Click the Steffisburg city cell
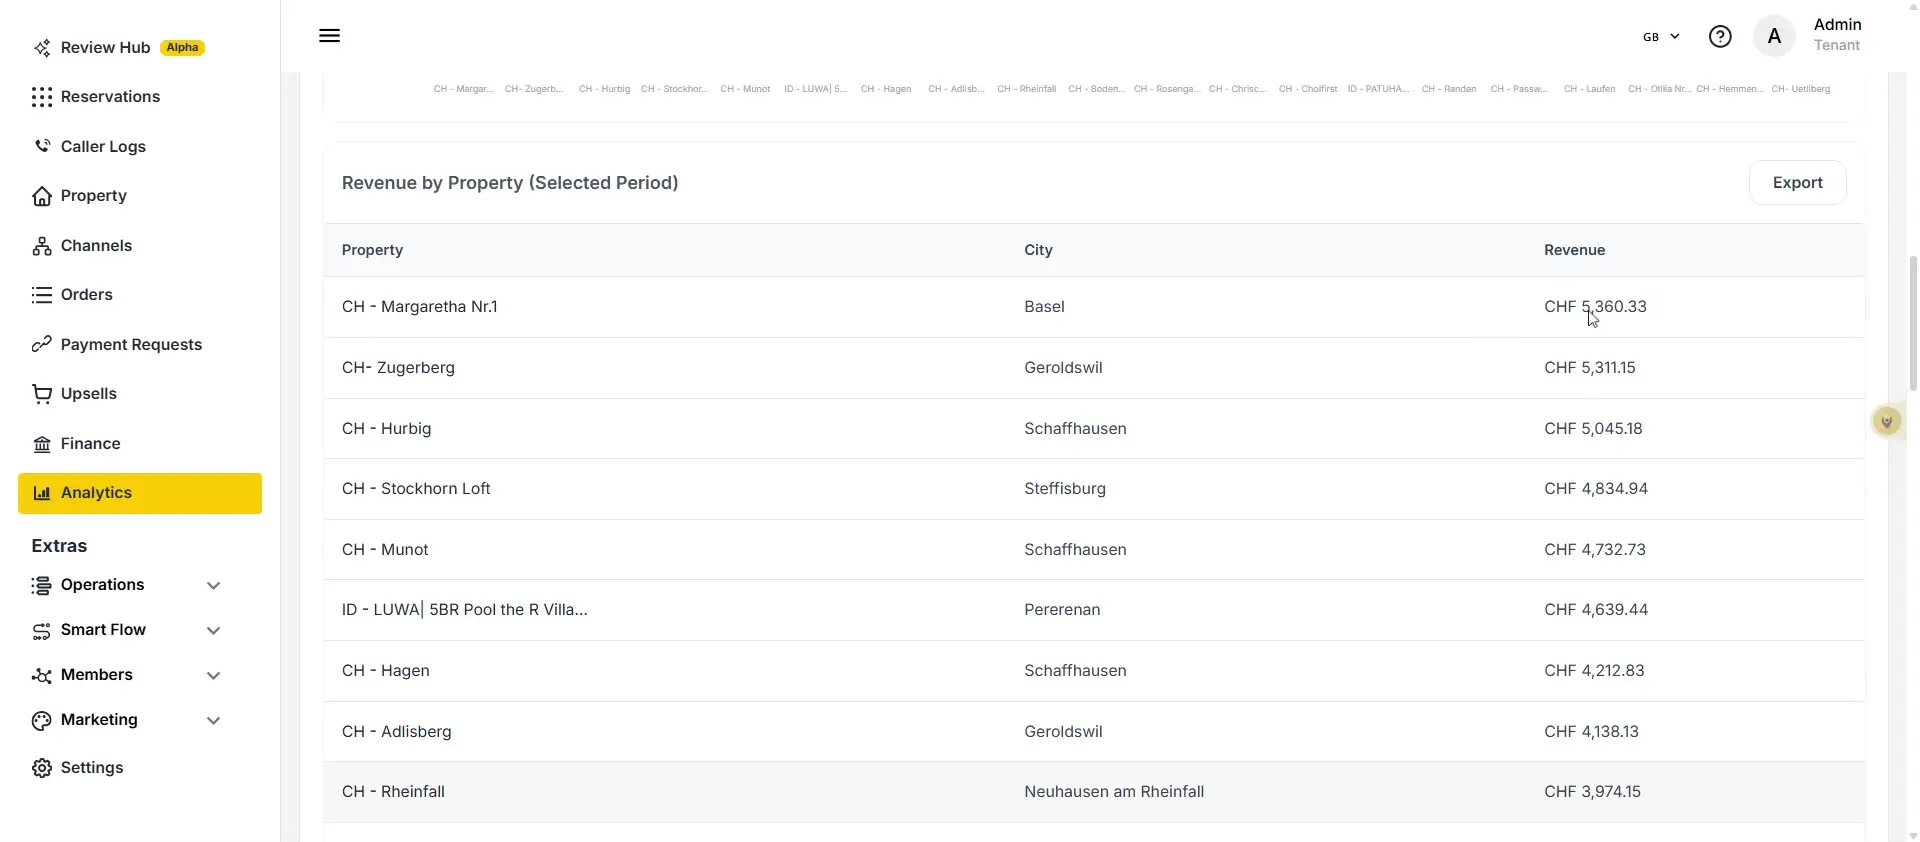 1065,489
